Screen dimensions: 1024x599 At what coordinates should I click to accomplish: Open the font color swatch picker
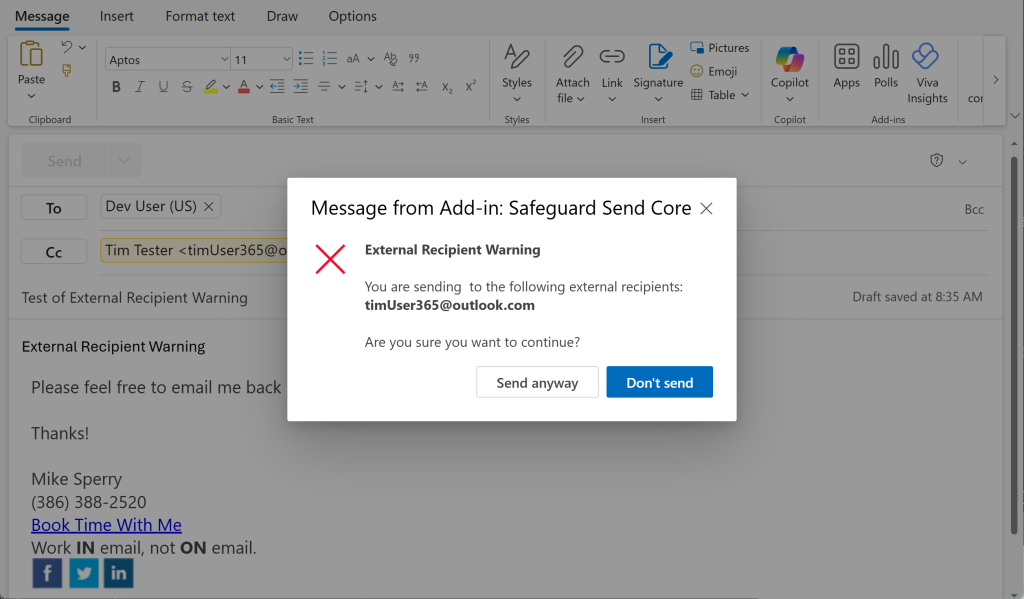coord(244,87)
